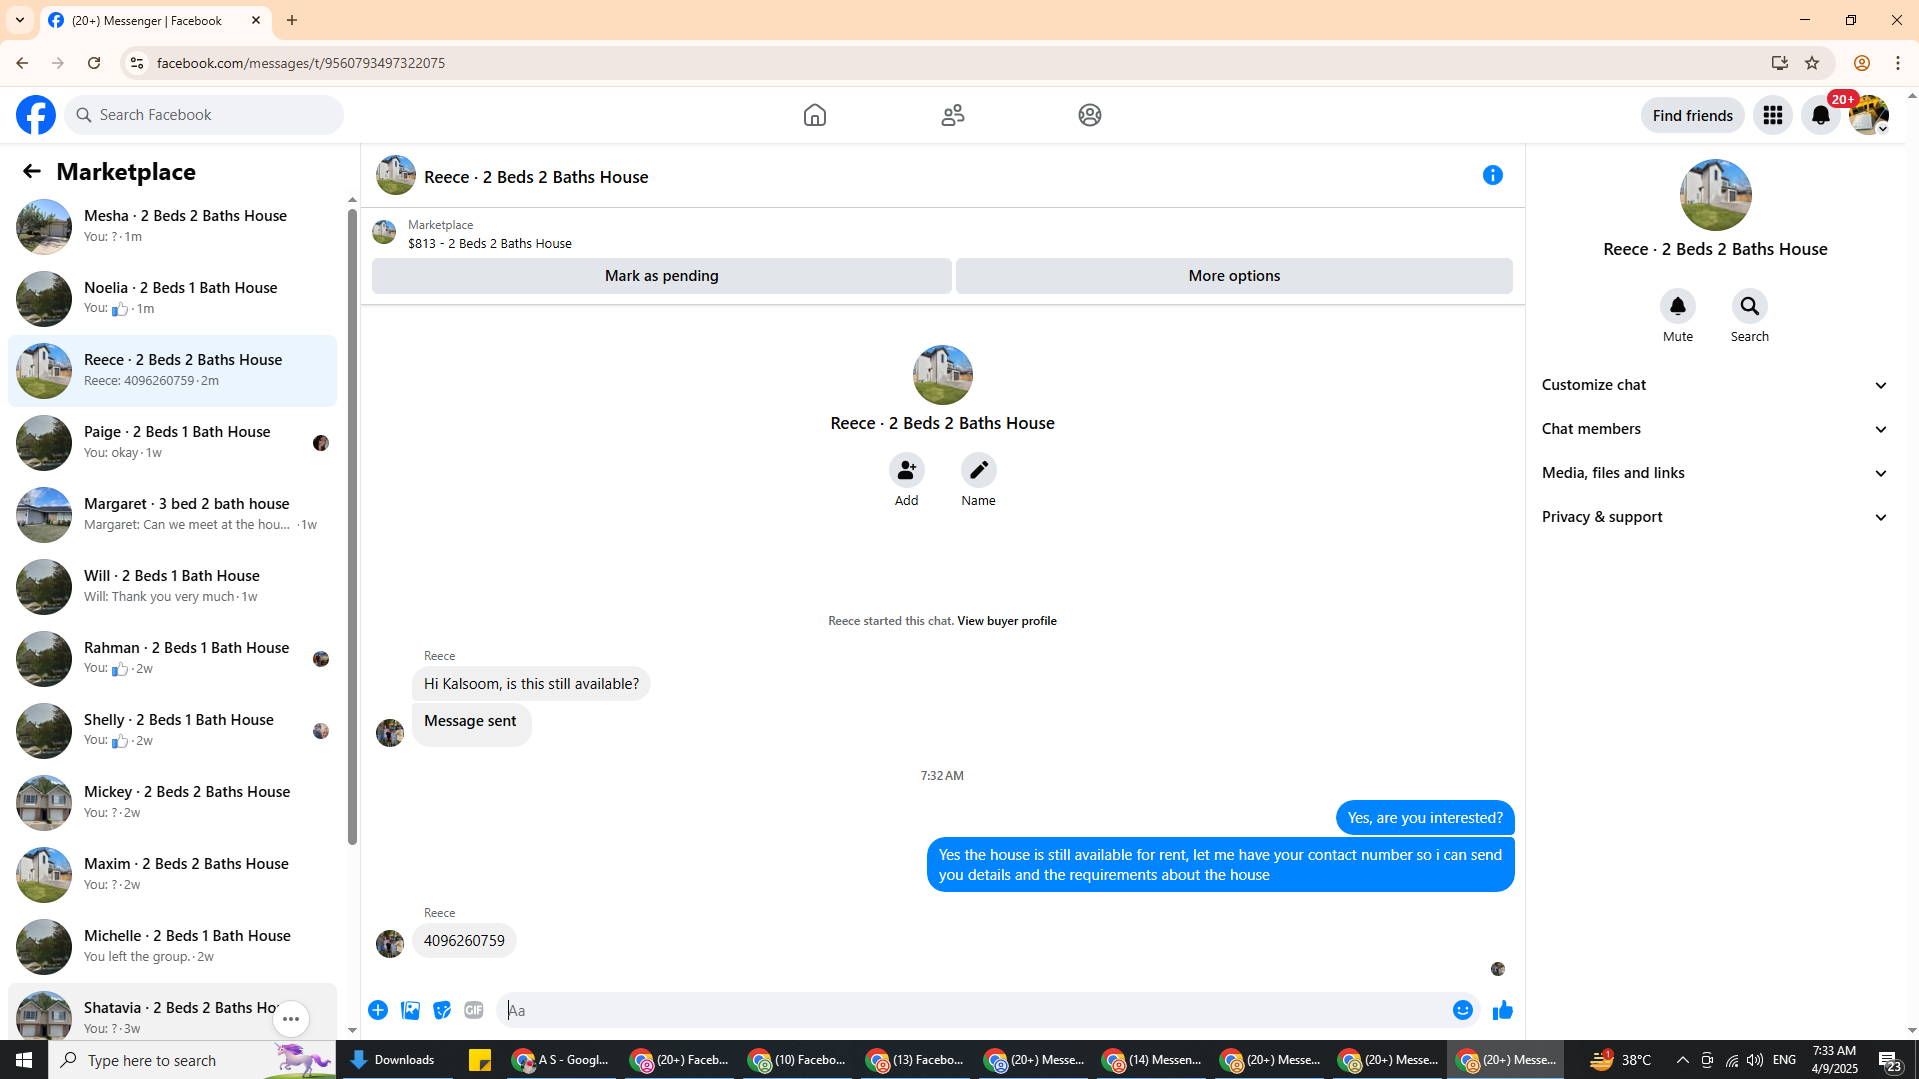Focus the Search Facebook field
Viewport: 1919px width, 1079px height.
204,115
